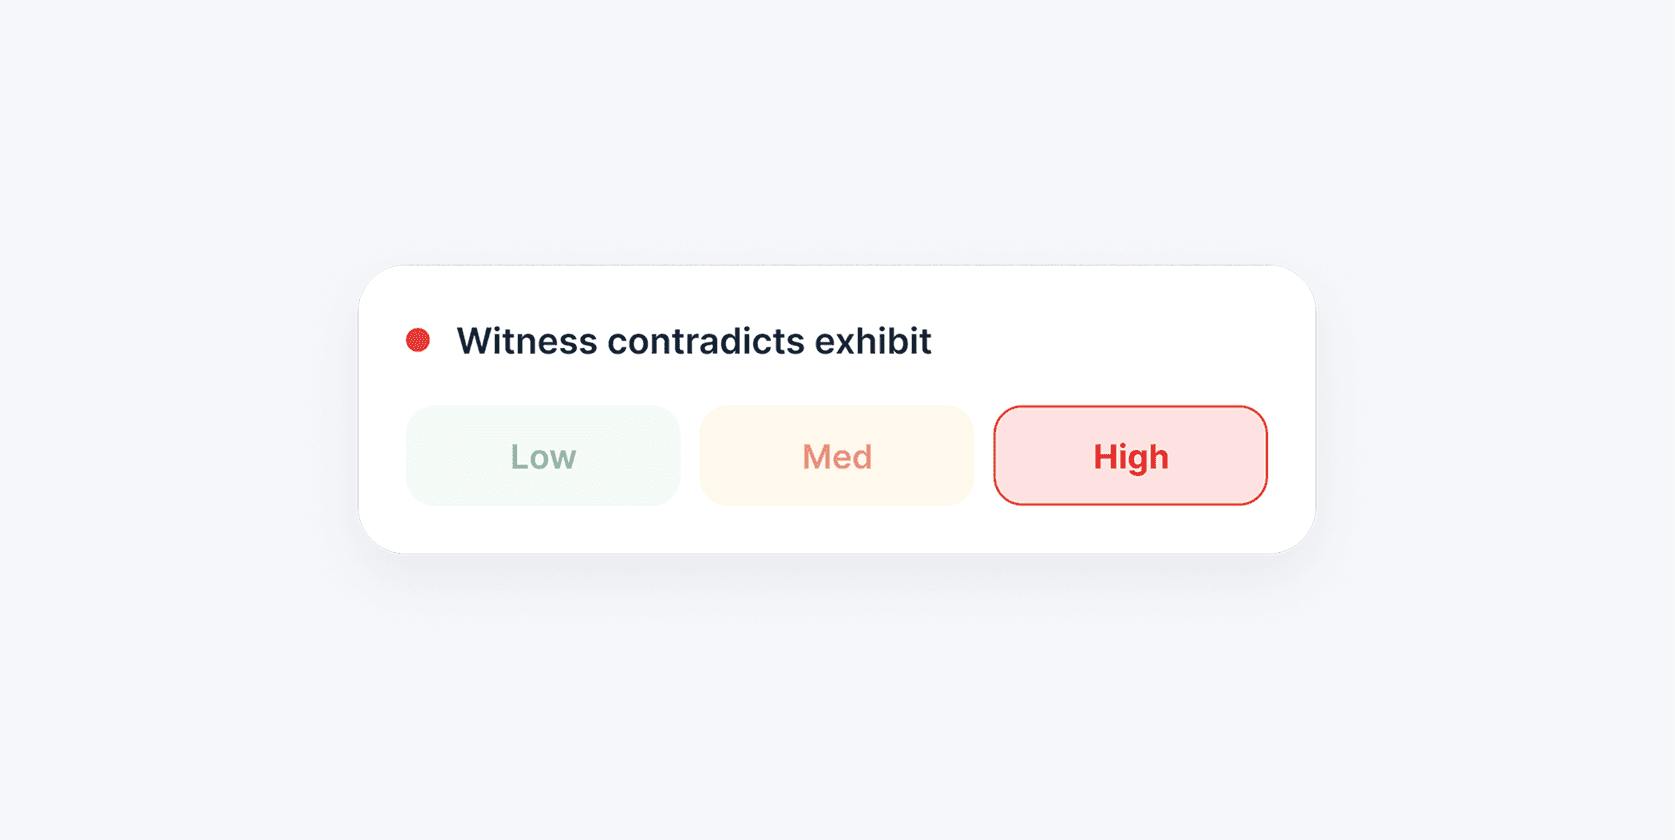Select the Med severity option
The image size is (1675, 840).
(837, 456)
